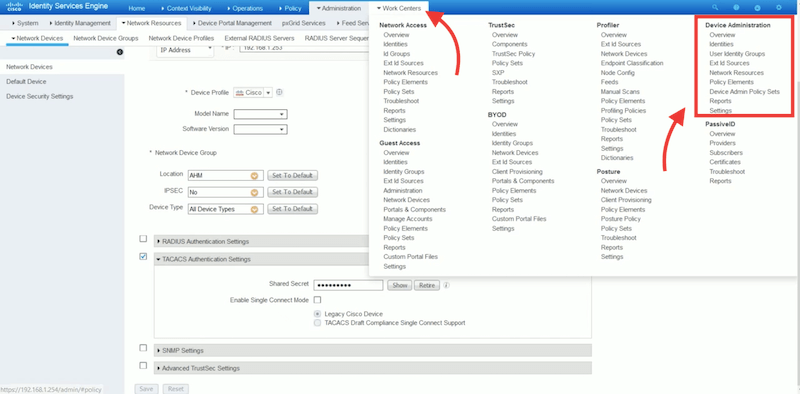Open Profiler Endpoint Classification link
800x394 pixels.
632,63
